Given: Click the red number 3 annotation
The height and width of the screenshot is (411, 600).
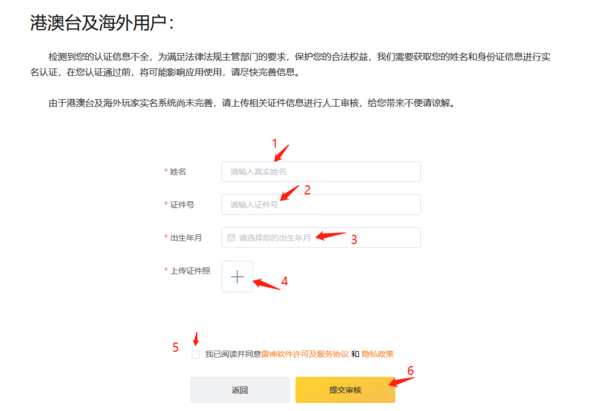Looking at the screenshot, I should coord(353,239).
